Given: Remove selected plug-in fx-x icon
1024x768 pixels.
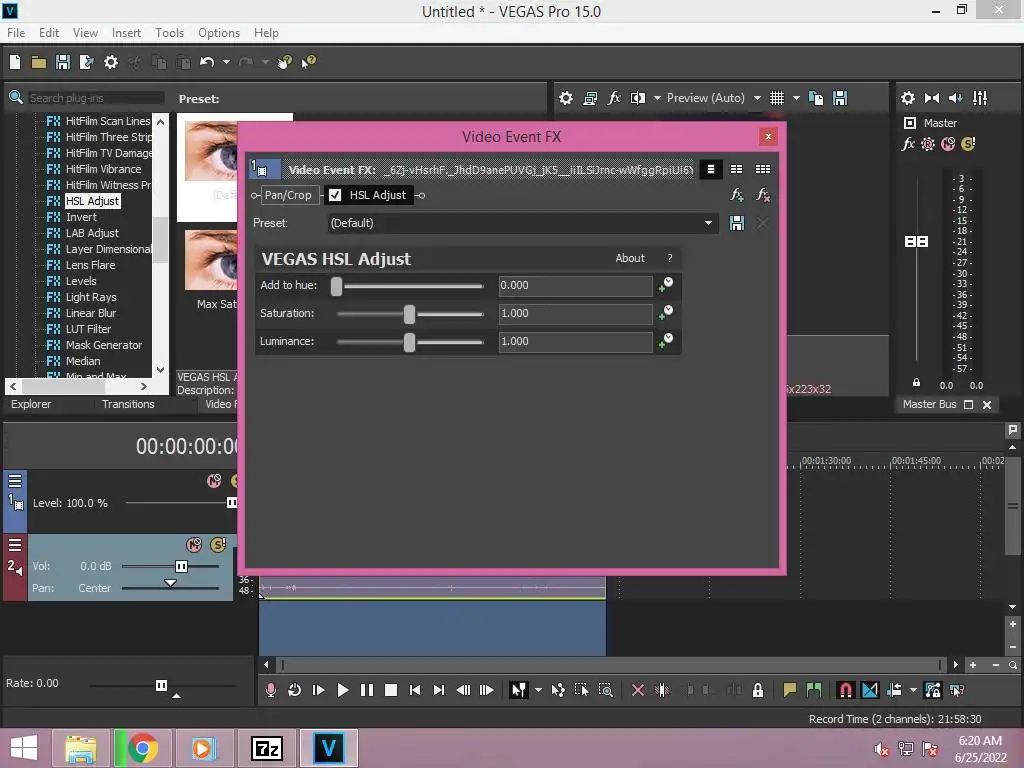Looking at the screenshot, I should coord(762,195).
